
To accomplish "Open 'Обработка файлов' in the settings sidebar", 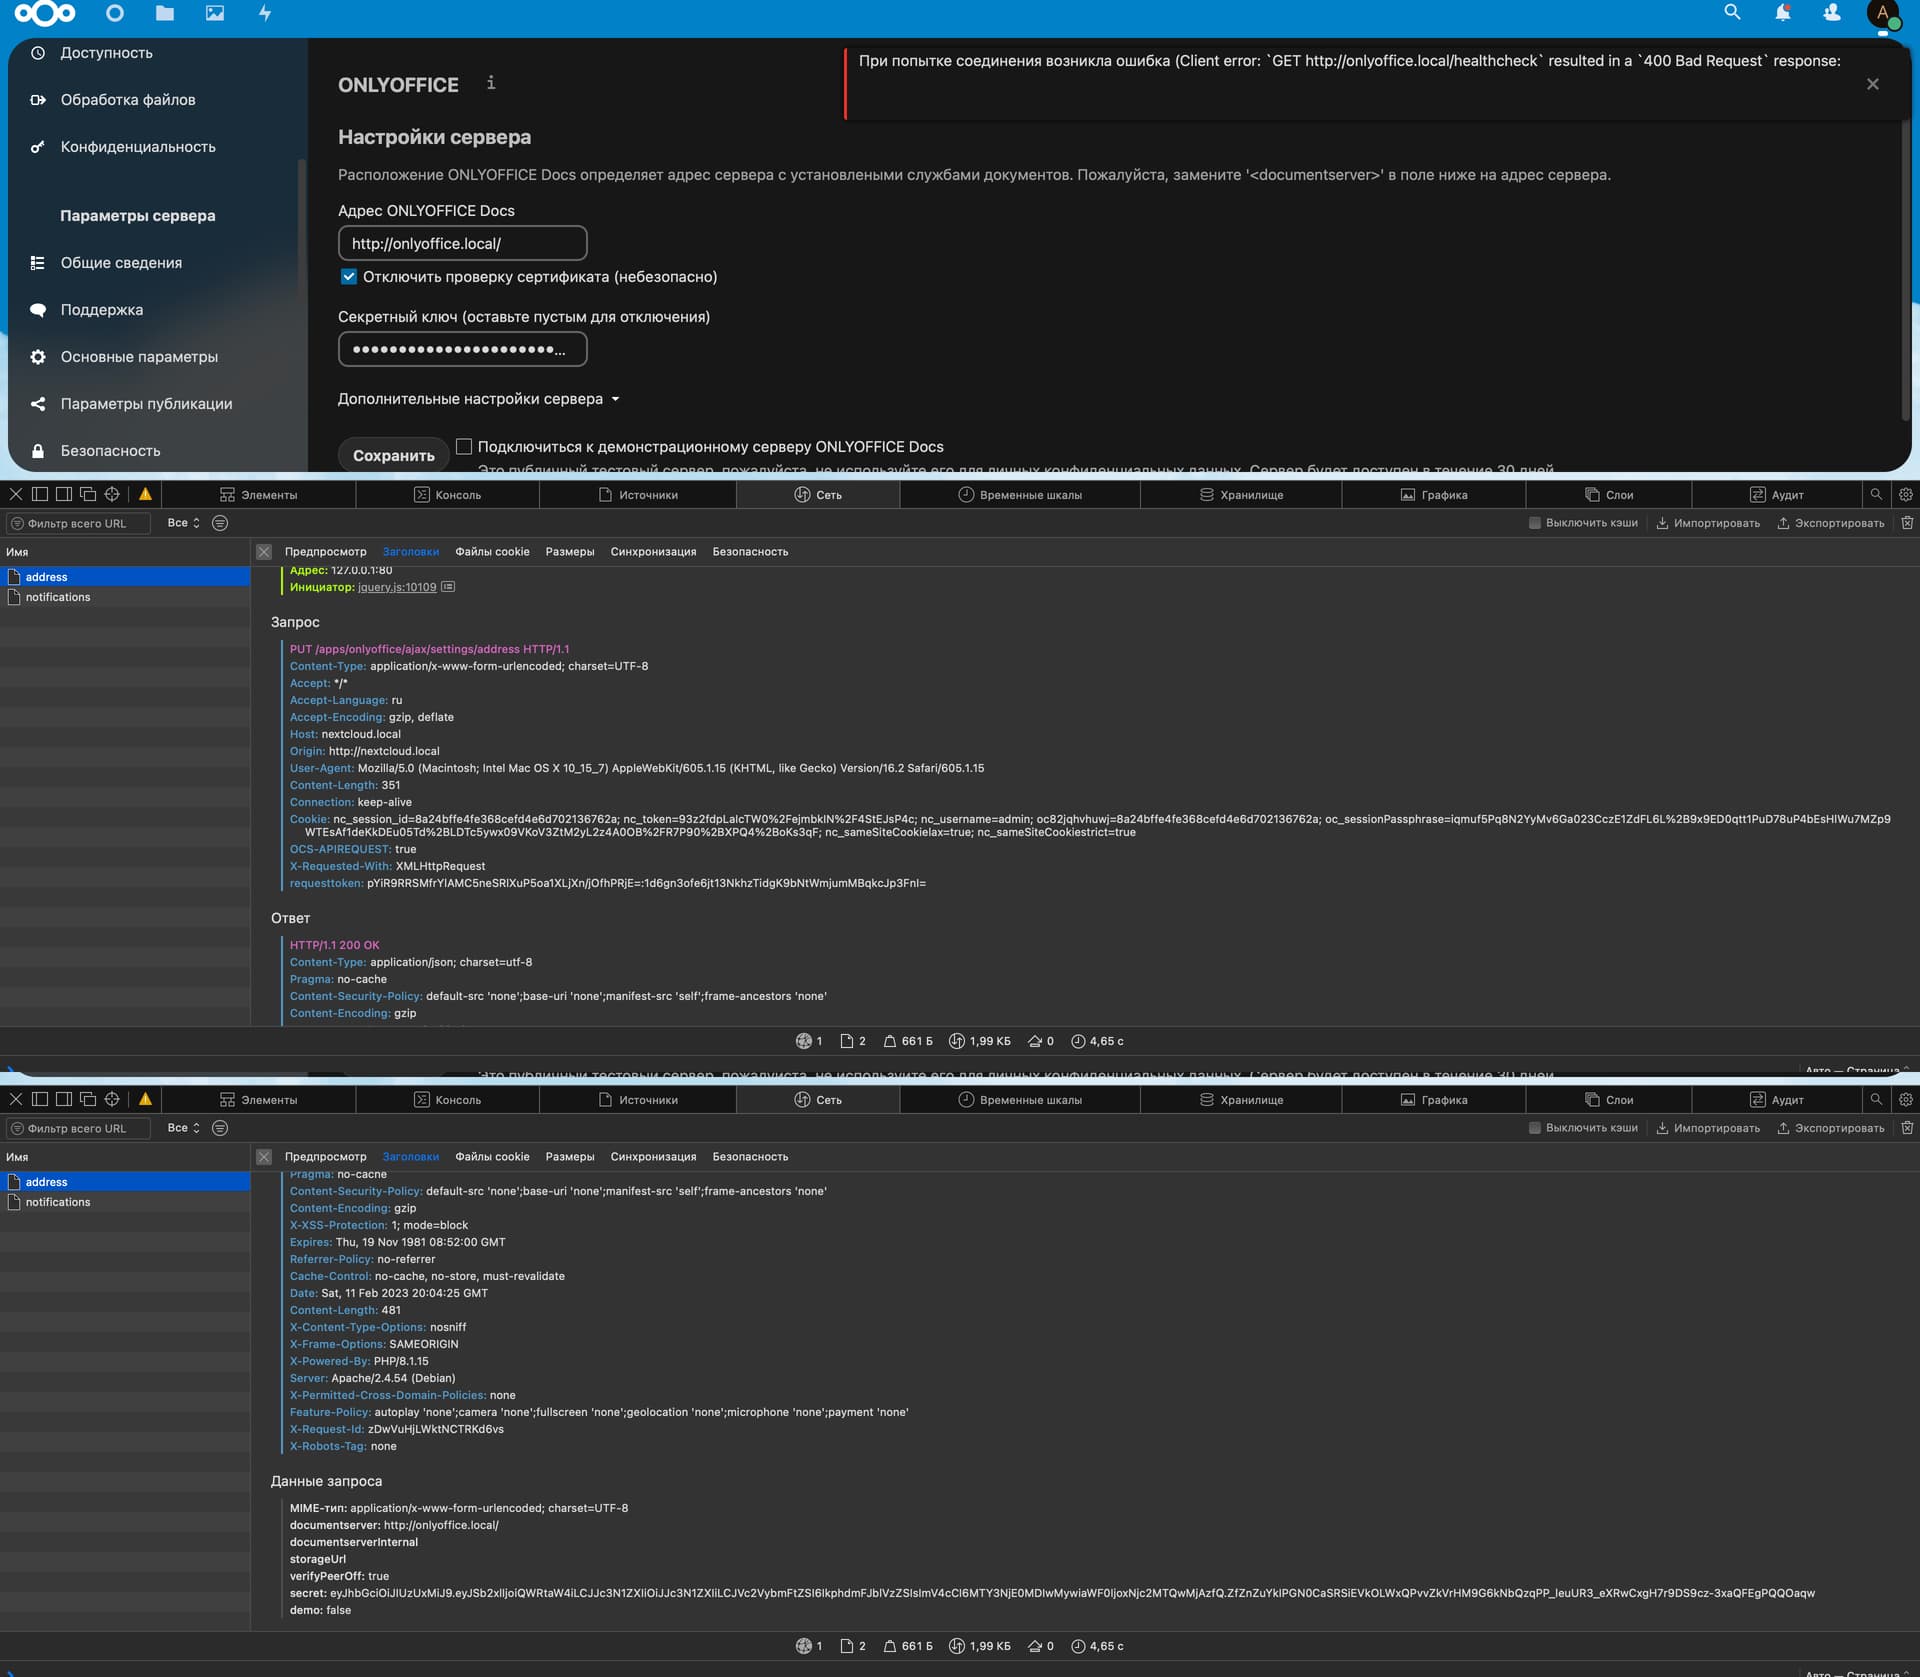I will (x=127, y=100).
